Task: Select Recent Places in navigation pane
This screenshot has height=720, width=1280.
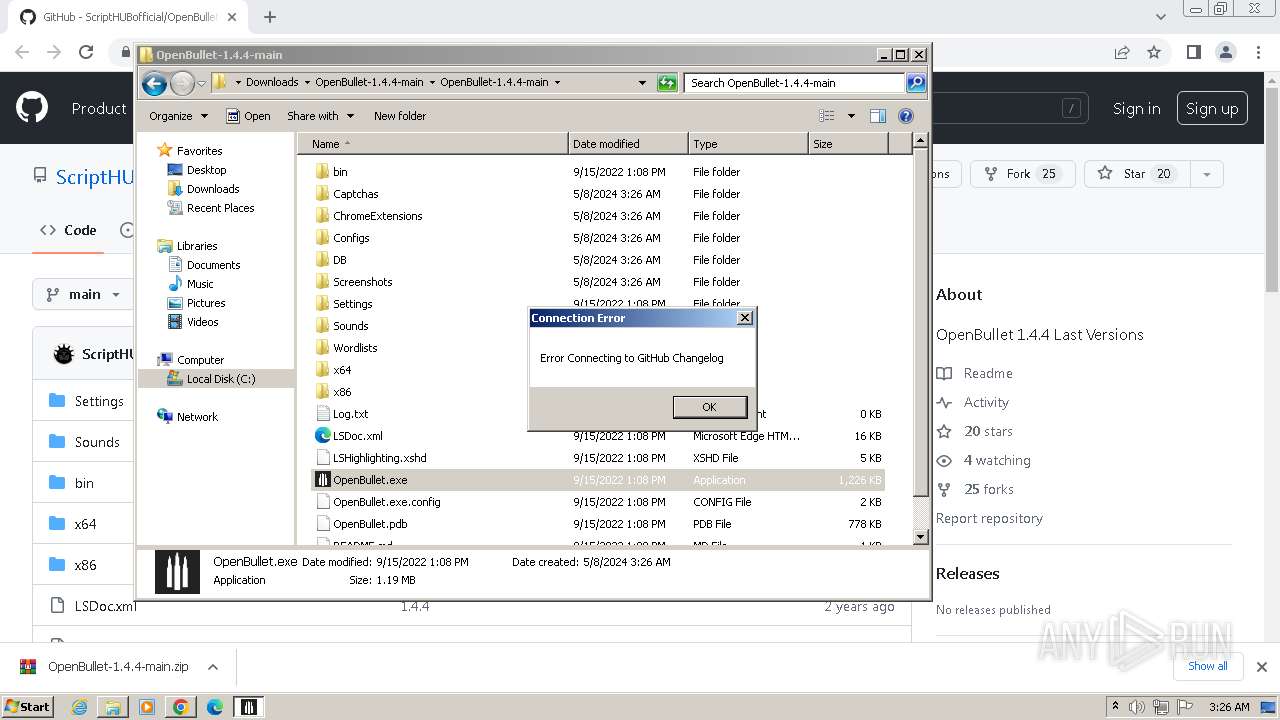Action: [x=220, y=208]
